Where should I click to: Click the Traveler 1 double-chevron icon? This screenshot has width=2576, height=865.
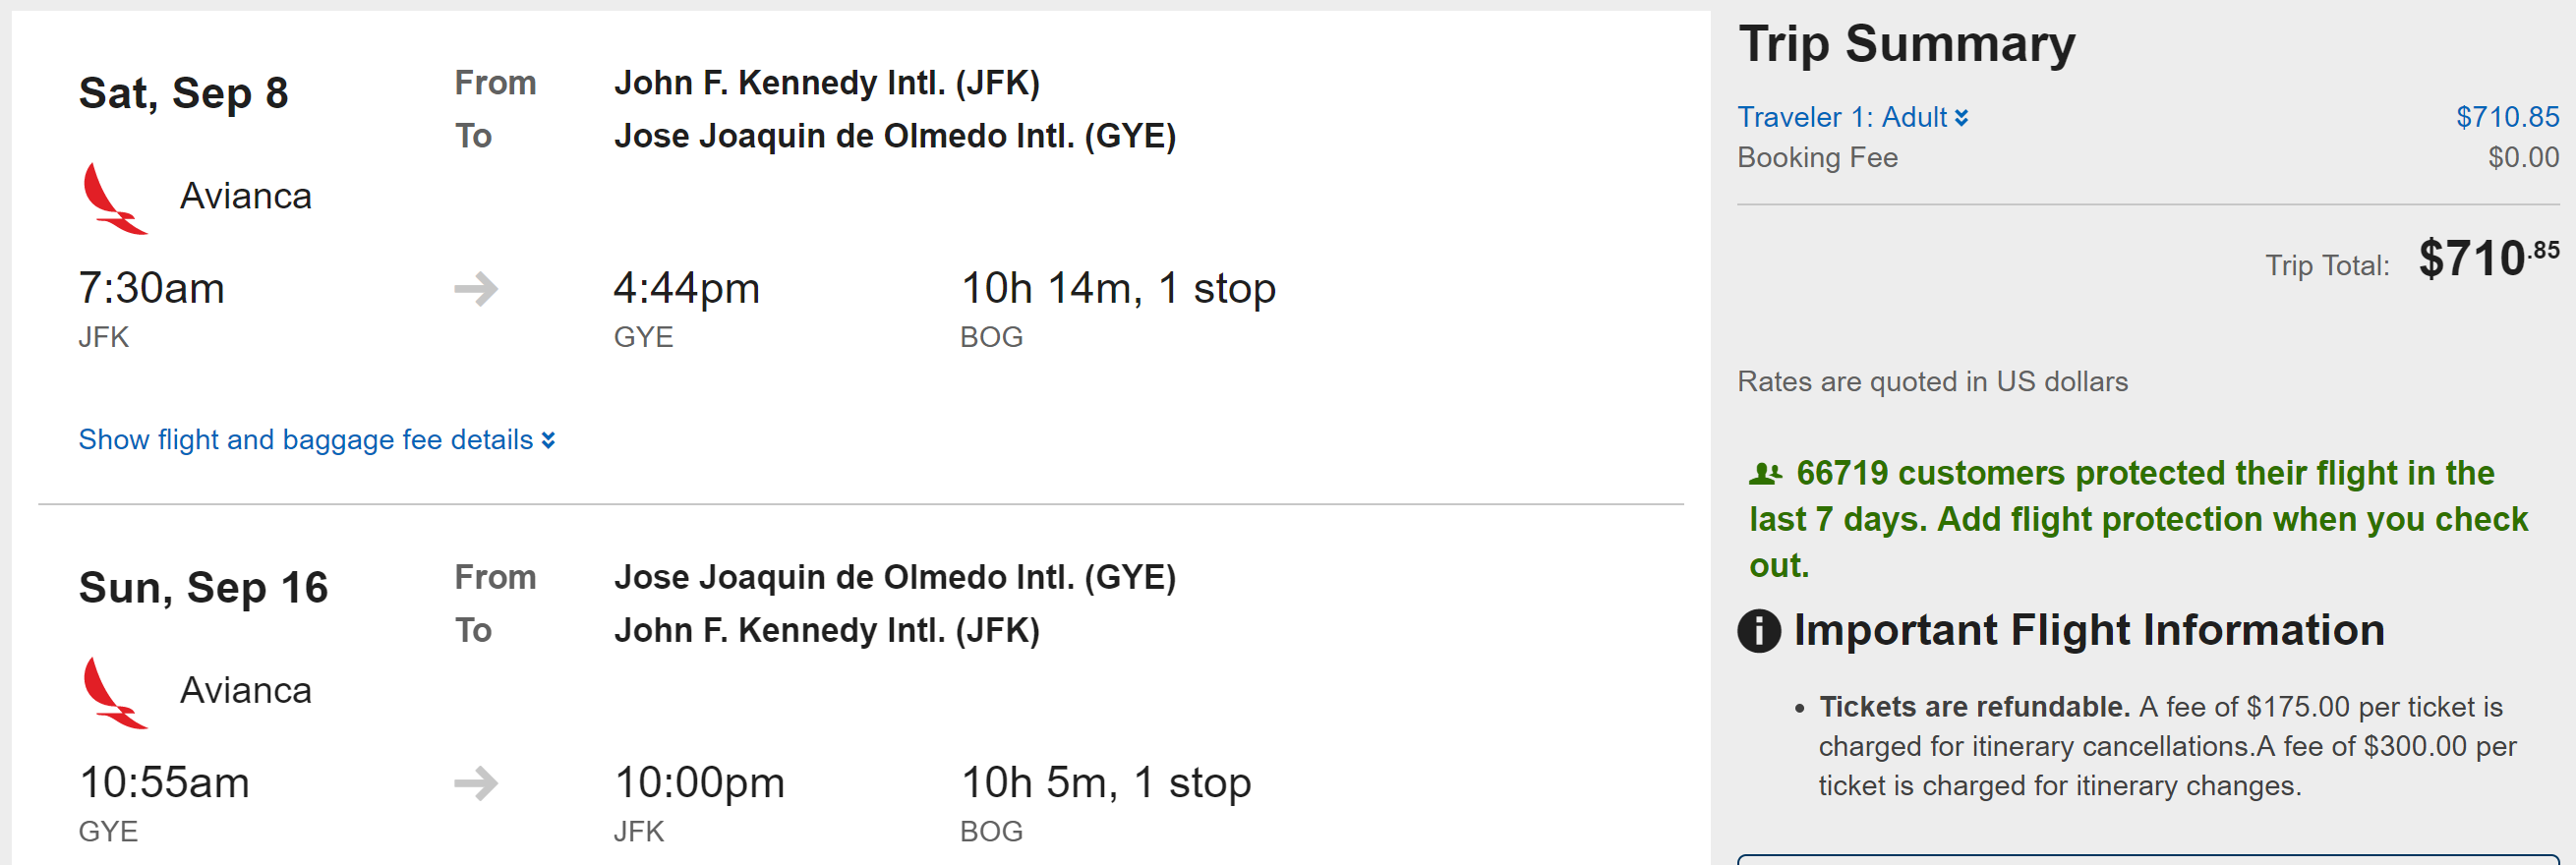pyautogui.click(x=1962, y=118)
